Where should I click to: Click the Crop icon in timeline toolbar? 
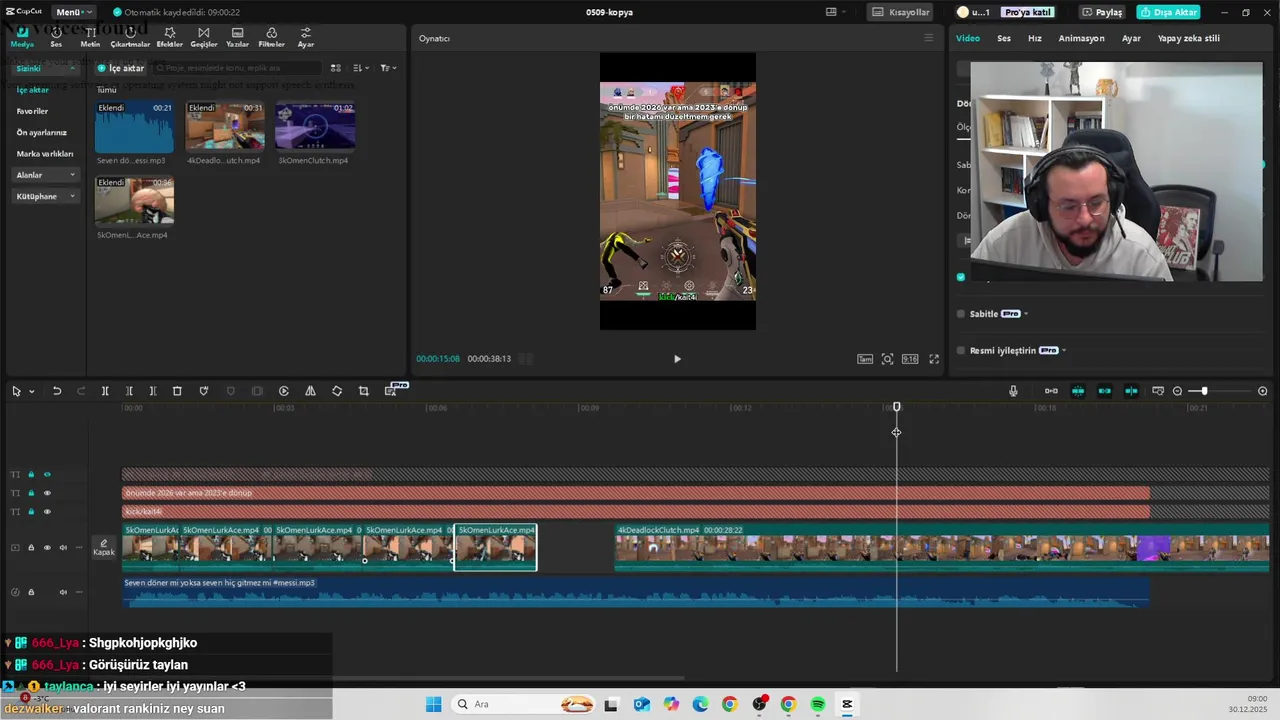click(x=364, y=391)
